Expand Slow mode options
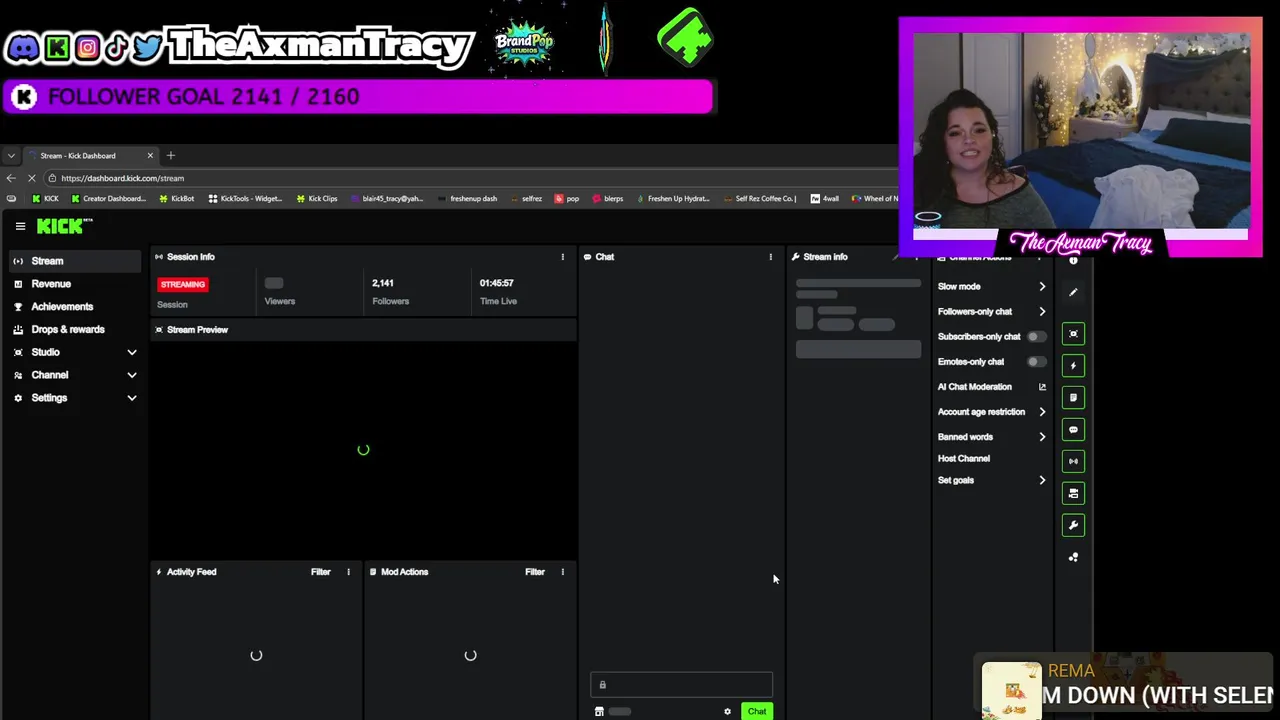1280x720 pixels. tap(1042, 287)
